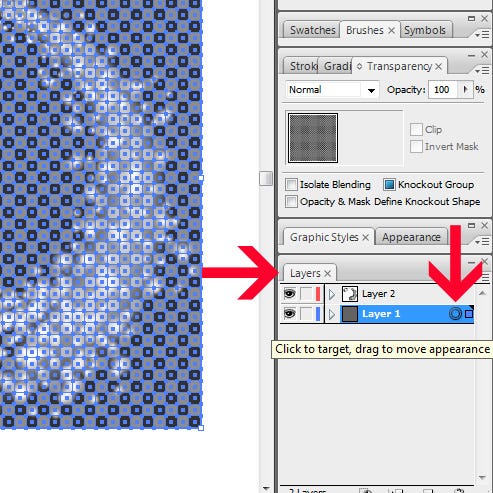This screenshot has width=493, height=493.
Task: Select the Layer 2 row by name
Action: [378, 294]
